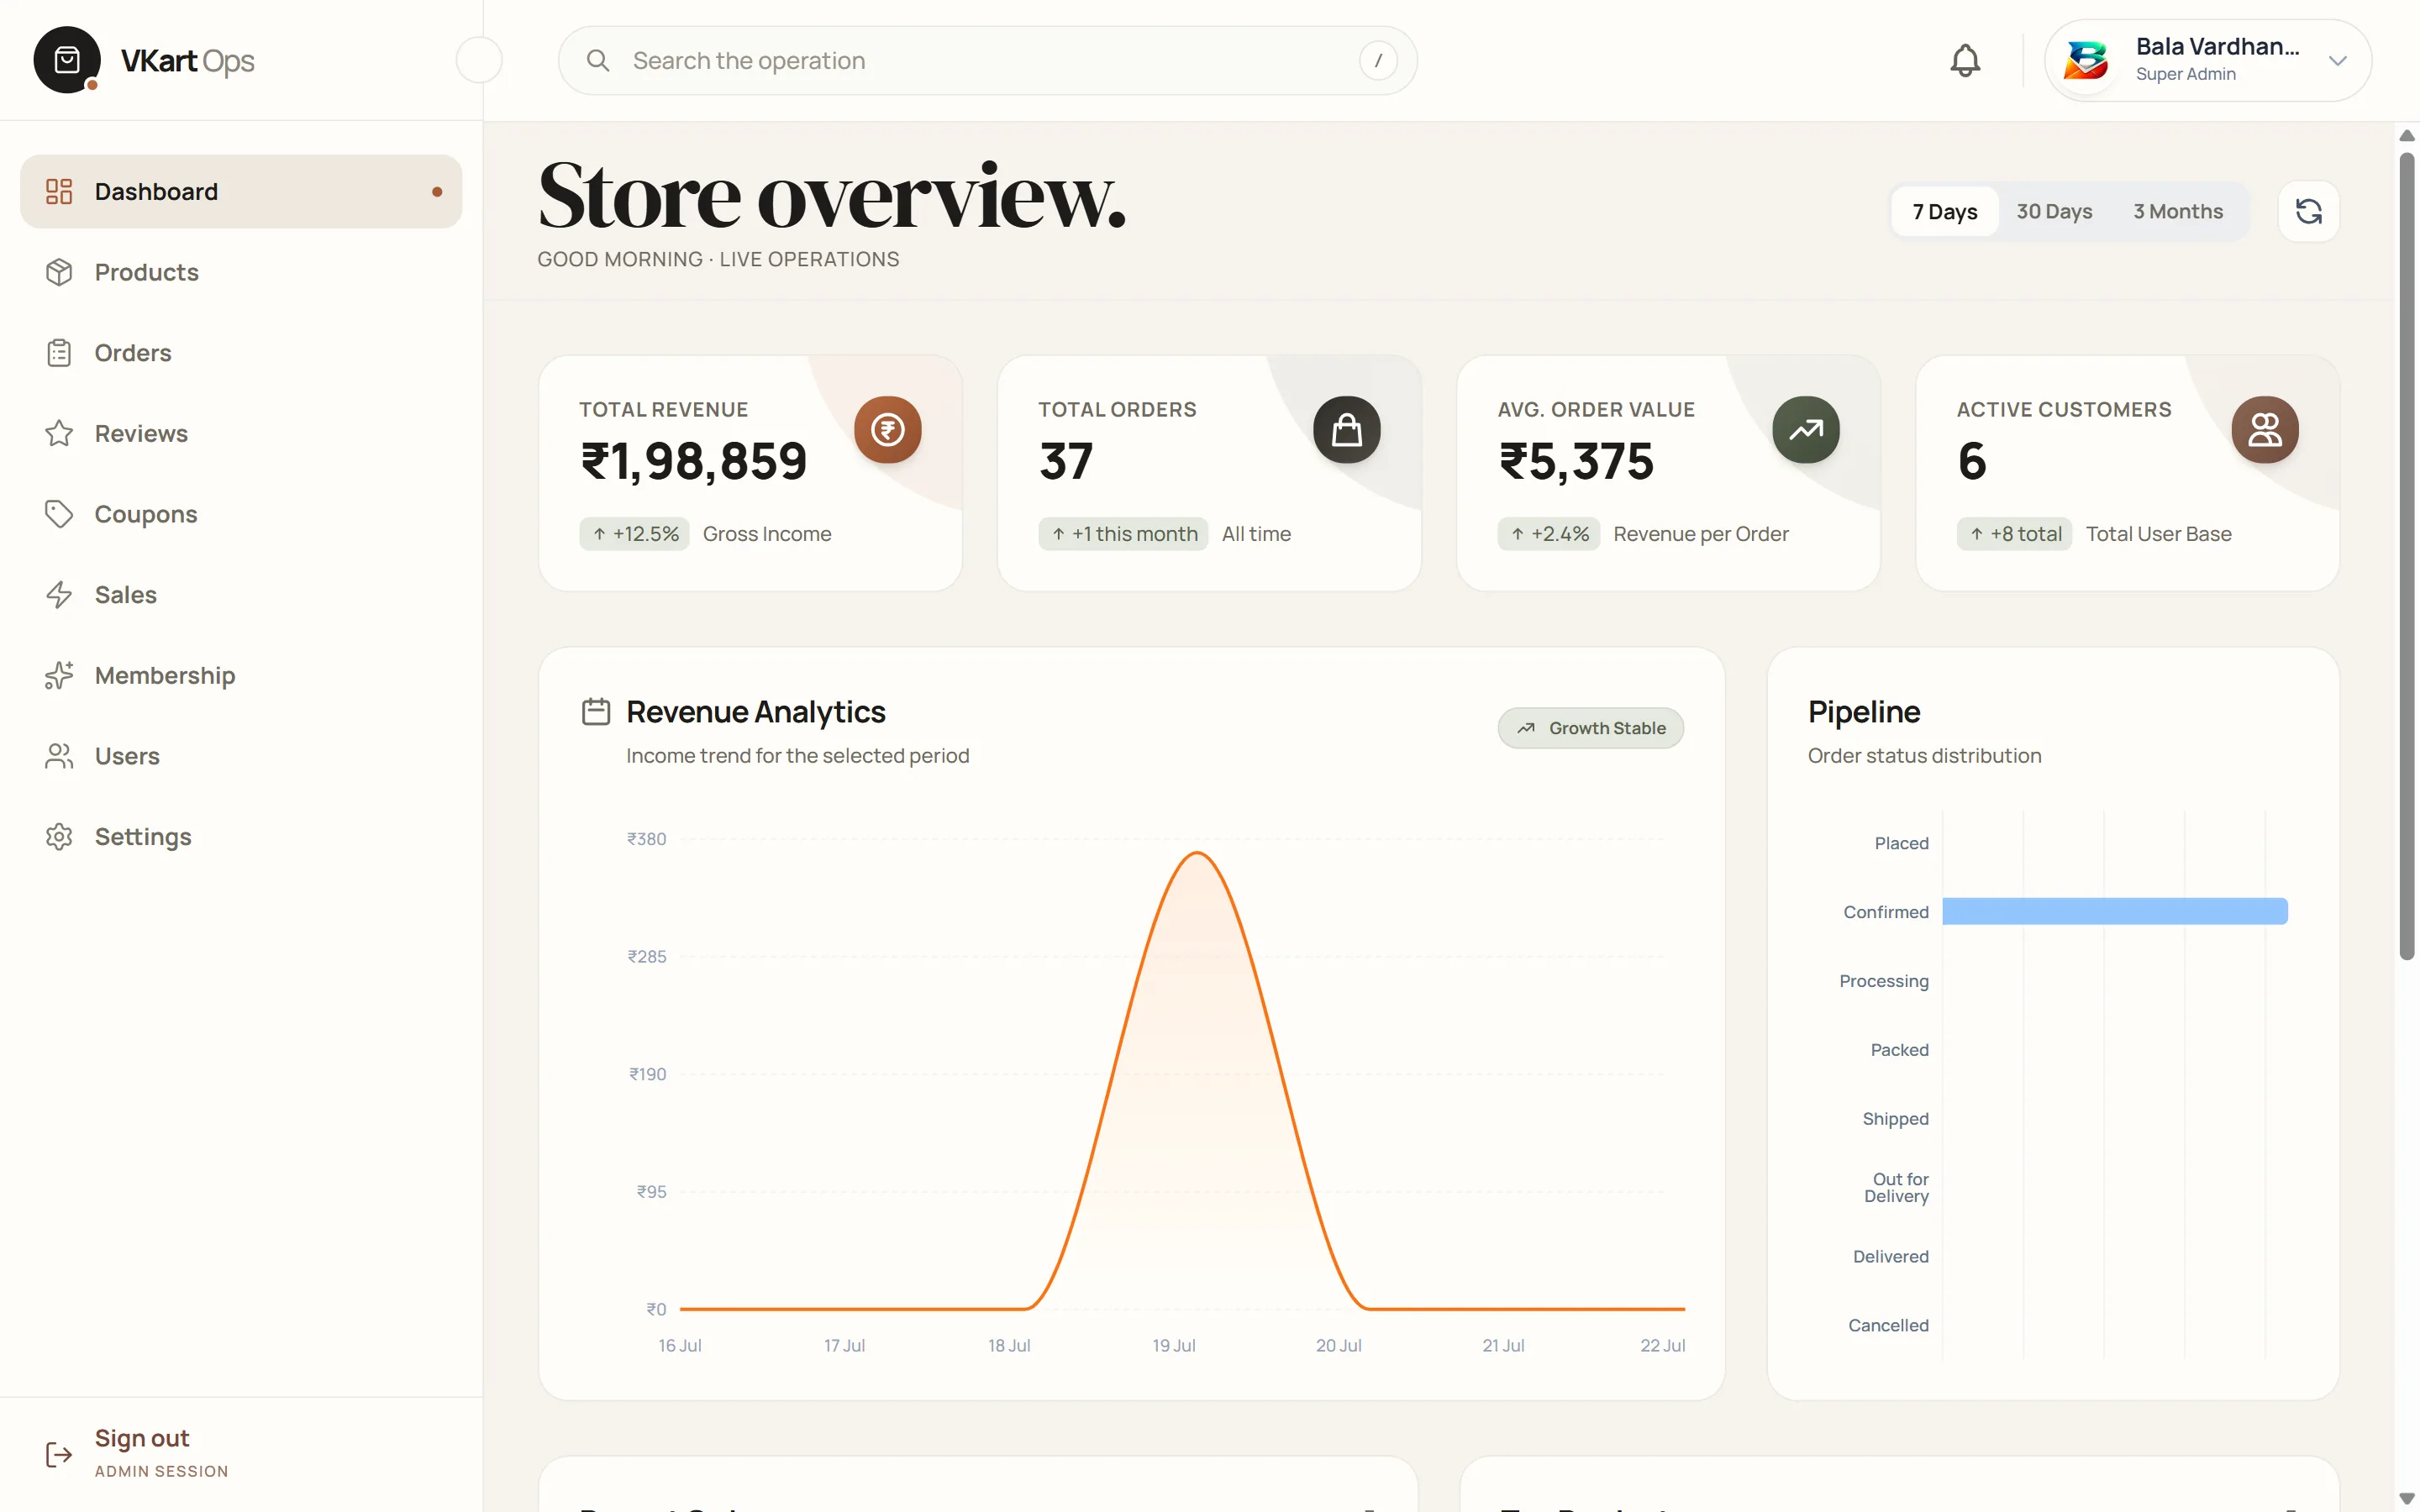The image size is (2420, 1512).
Task: Click the rupee icon on Total Revenue card
Action: [x=887, y=430]
